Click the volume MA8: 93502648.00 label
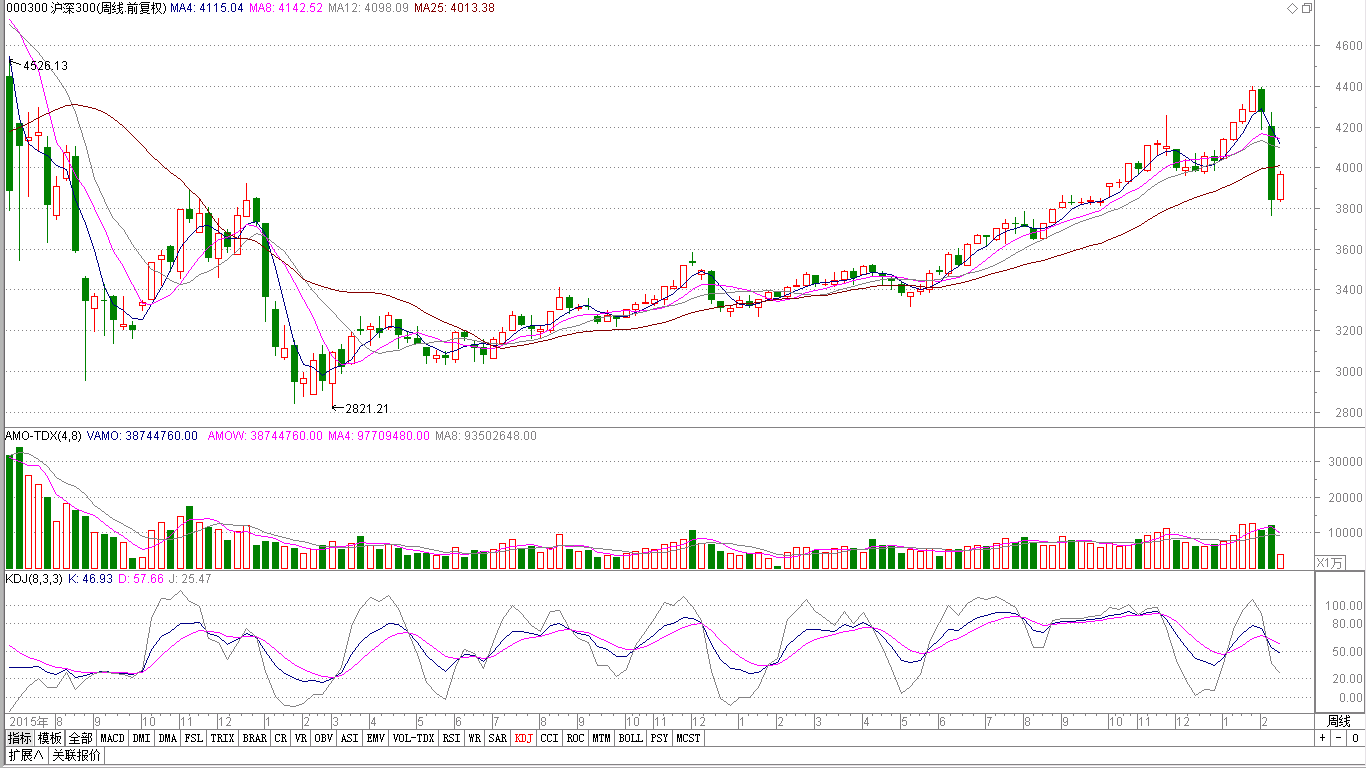The image size is (1366, 768). point(485,436)
